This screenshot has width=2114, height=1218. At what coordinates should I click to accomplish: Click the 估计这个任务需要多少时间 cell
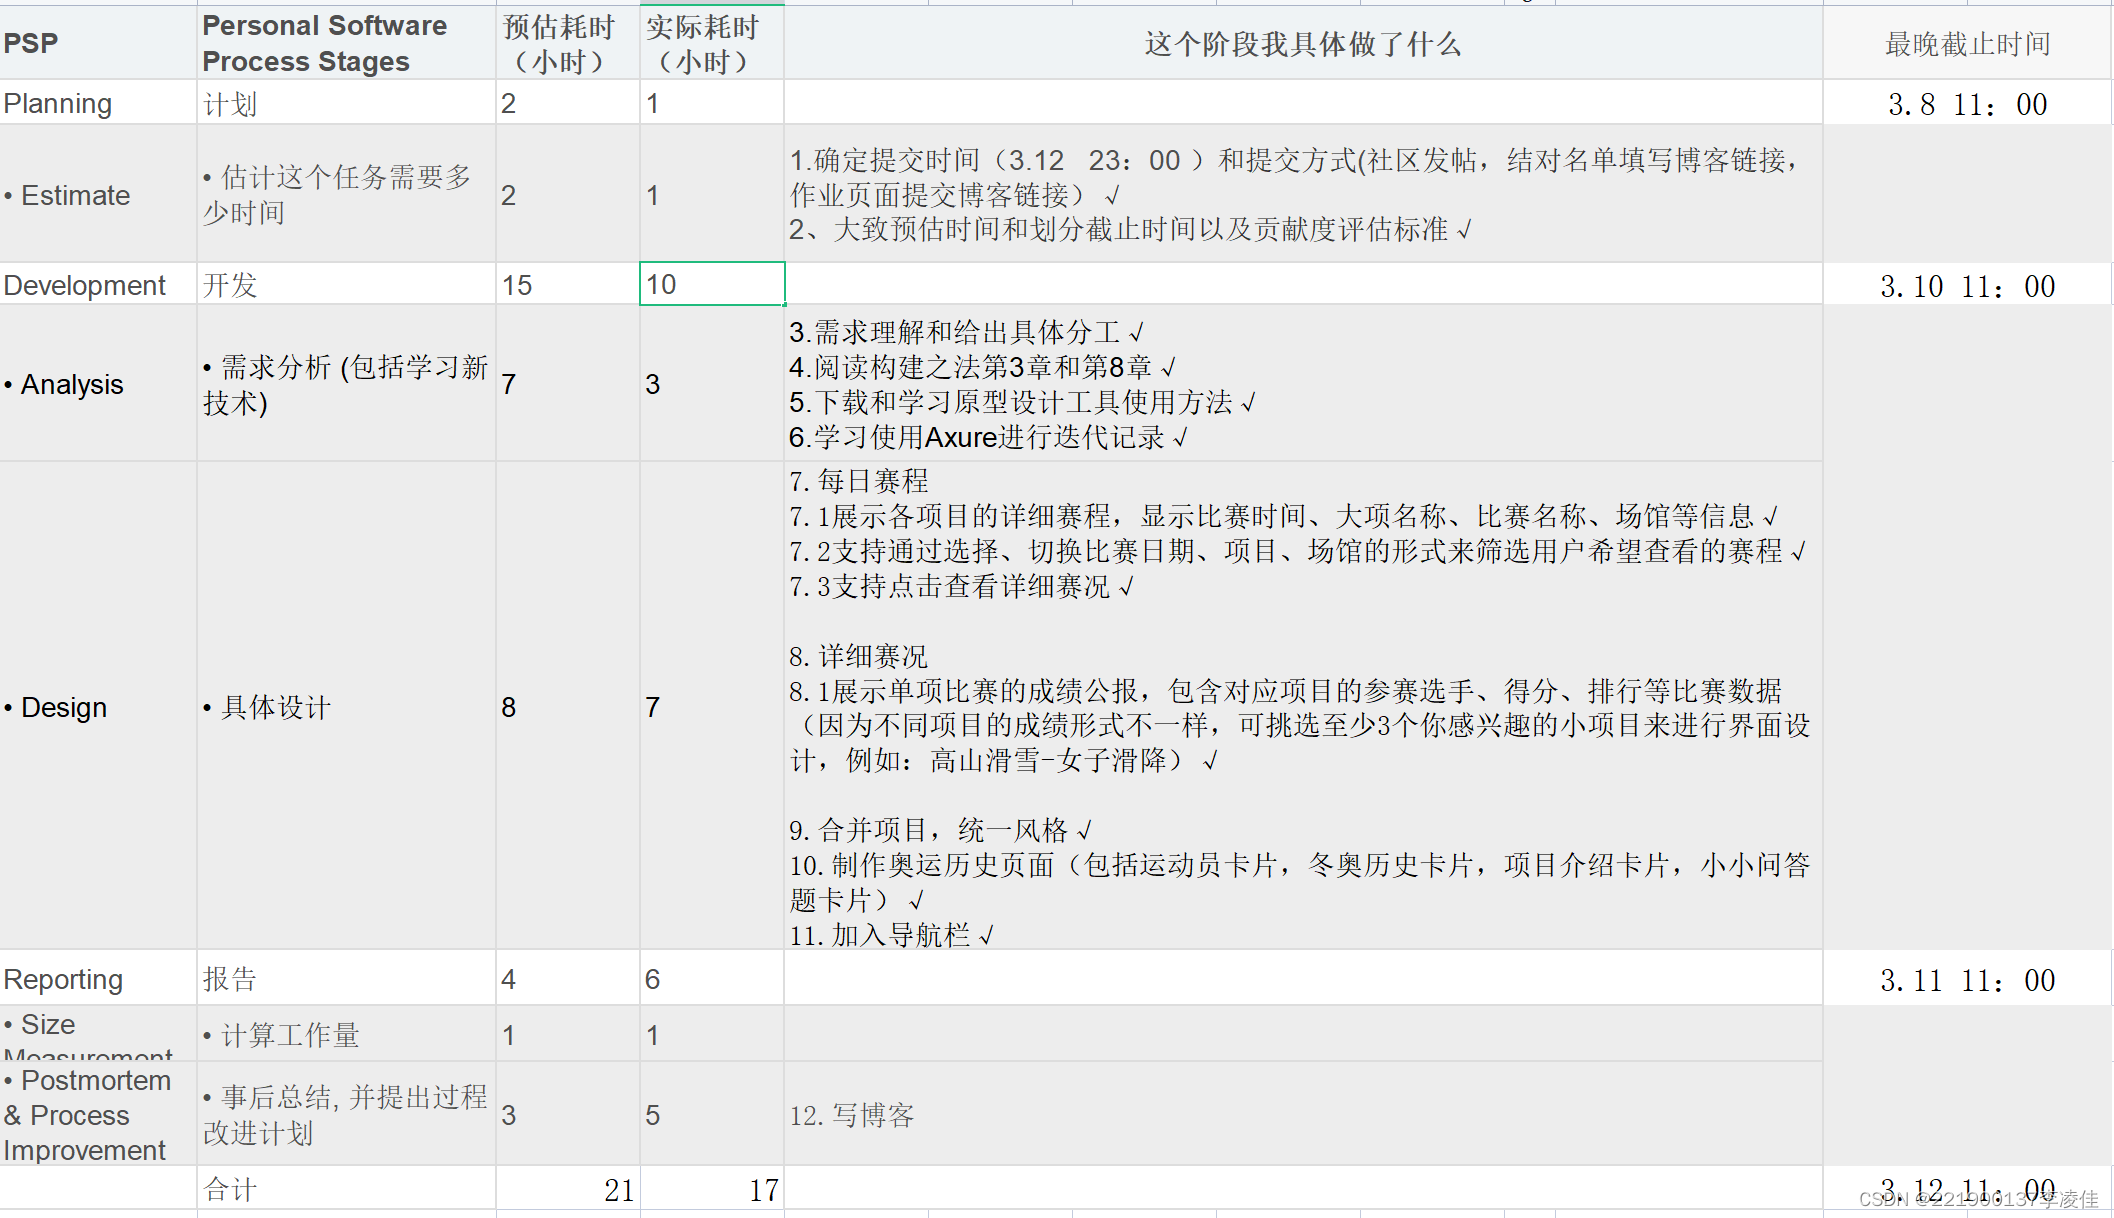346,194
